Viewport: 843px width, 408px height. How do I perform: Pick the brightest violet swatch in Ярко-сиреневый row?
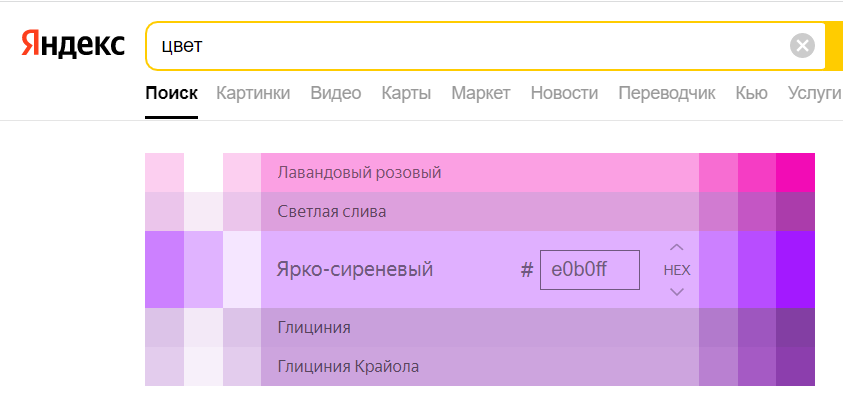(x=796, y=269)
